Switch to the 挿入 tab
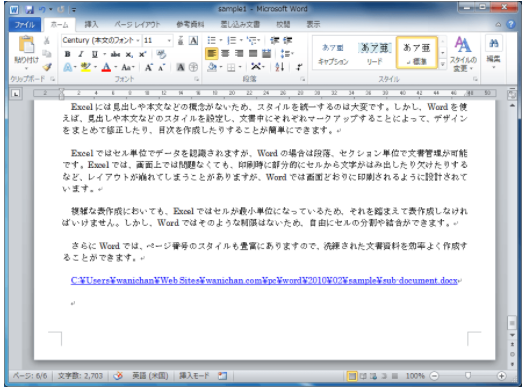 (91, 24)
